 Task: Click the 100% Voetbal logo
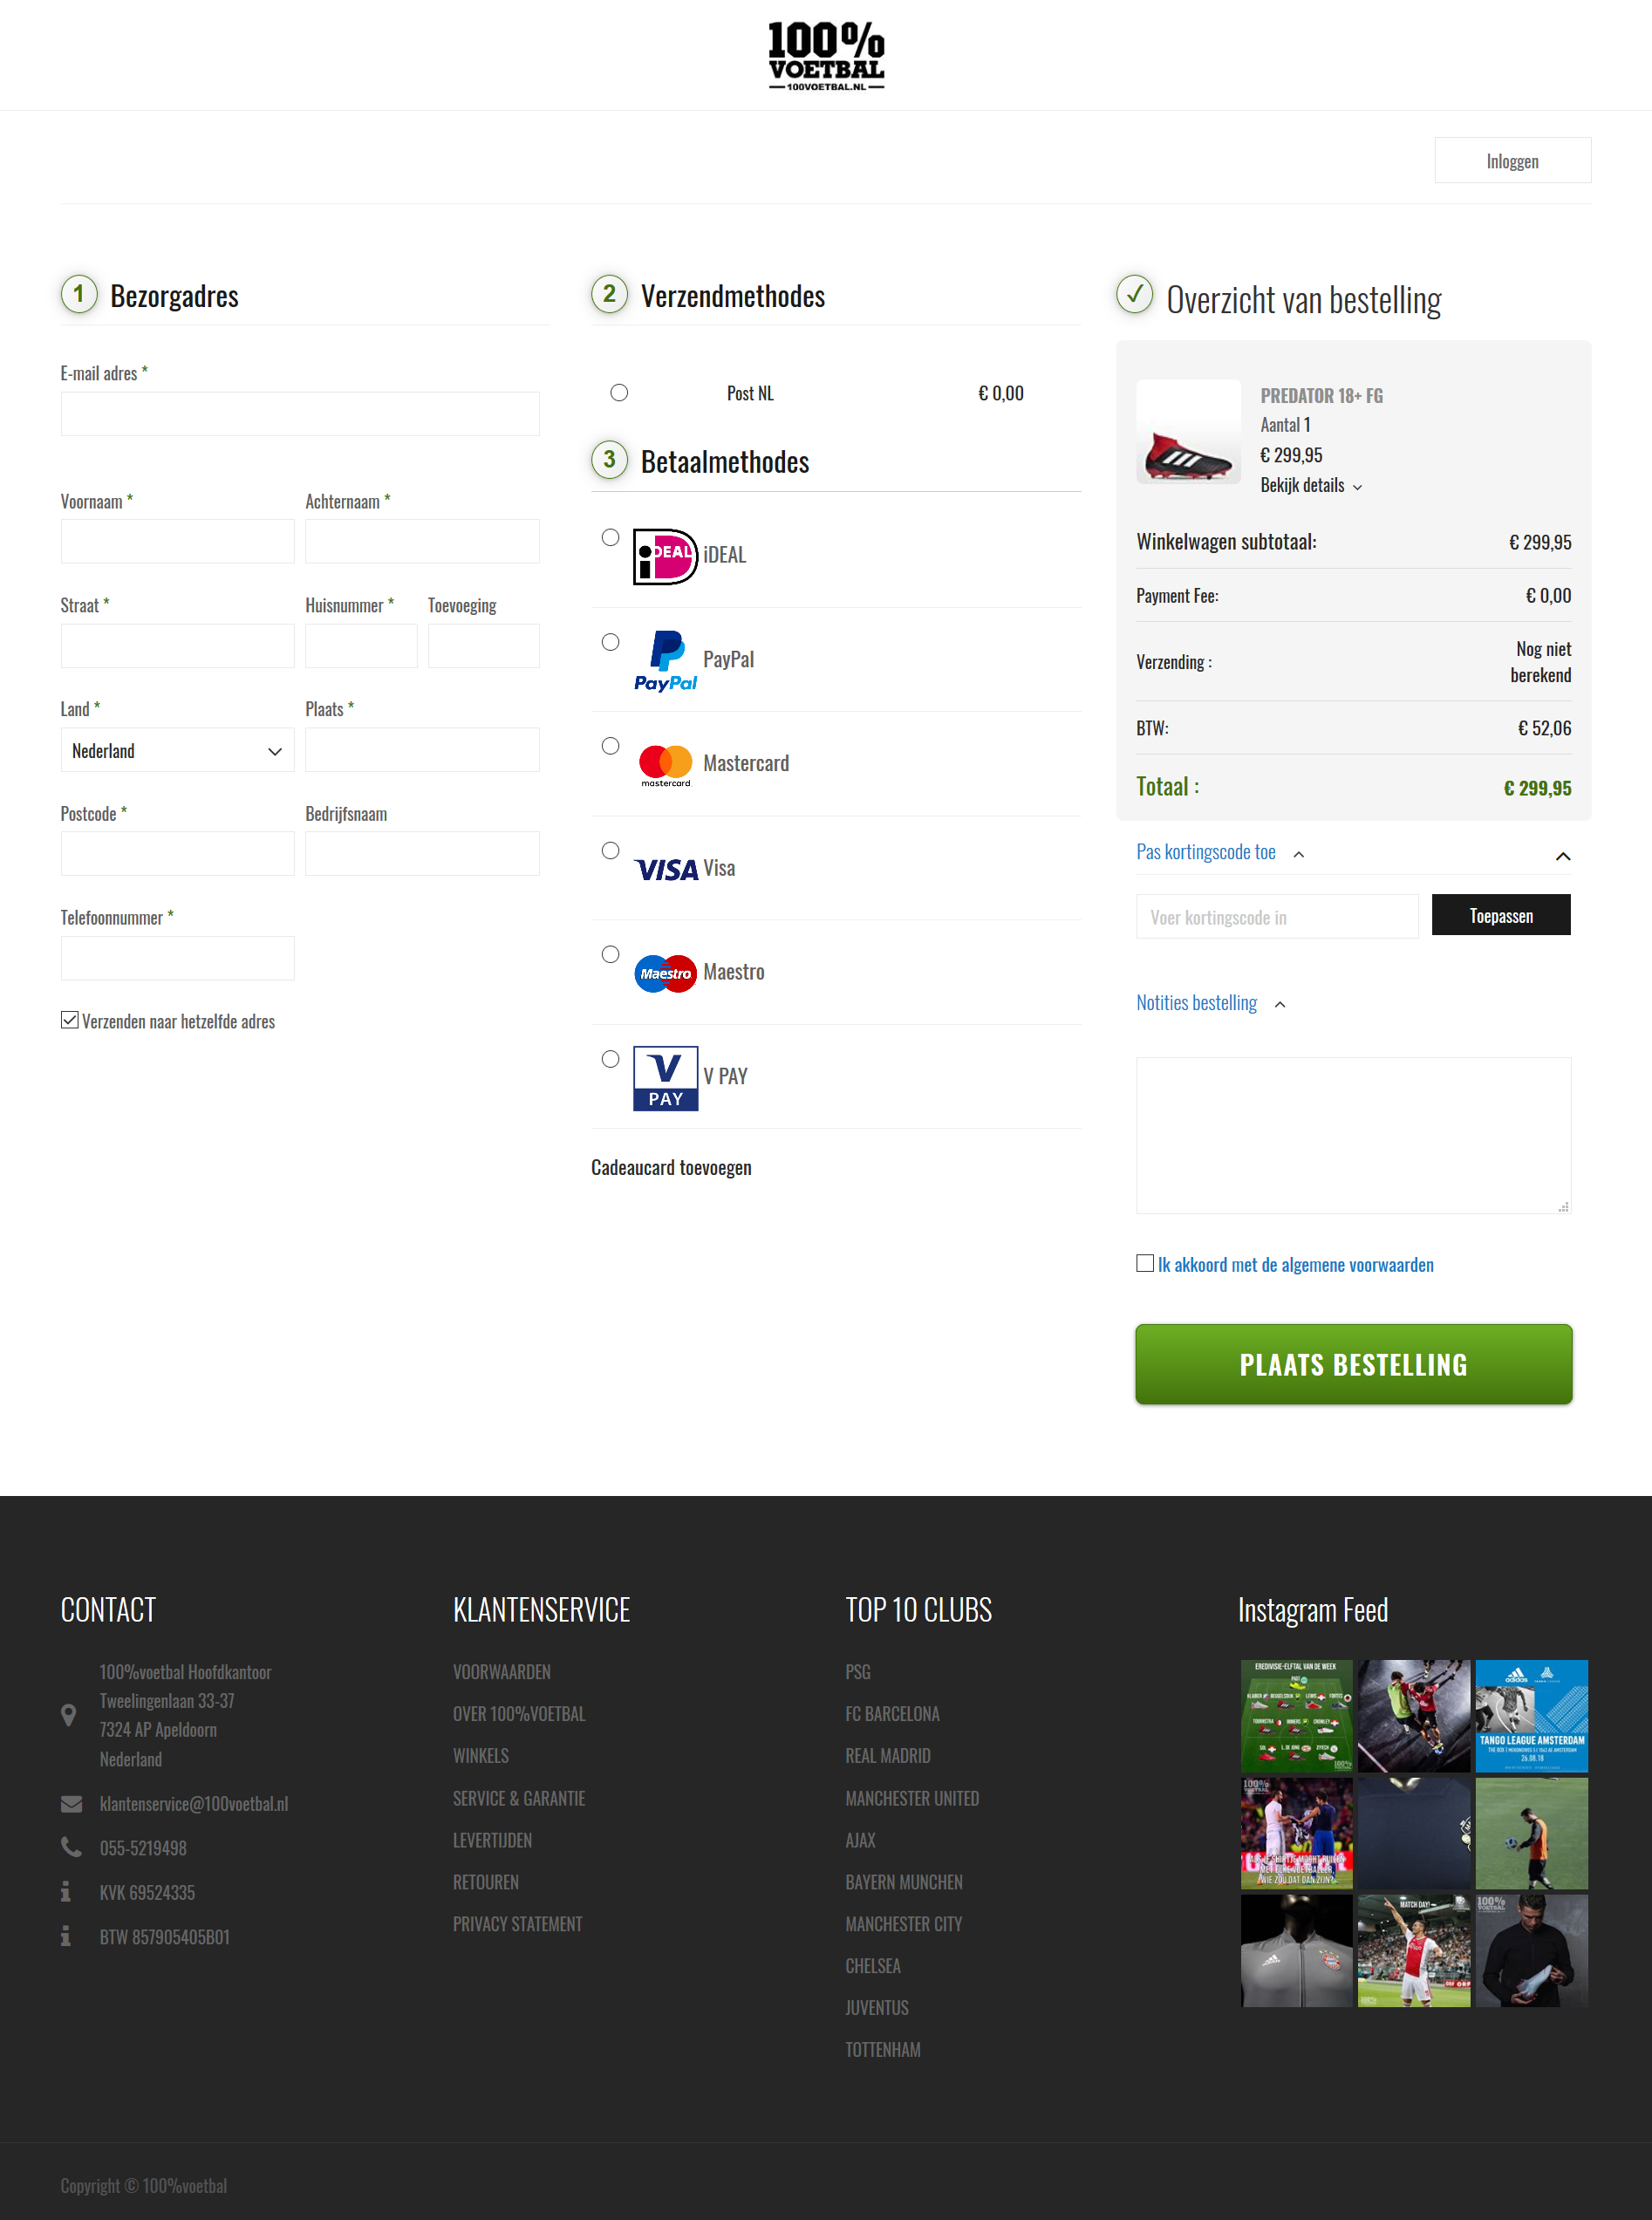coord(826,56)
